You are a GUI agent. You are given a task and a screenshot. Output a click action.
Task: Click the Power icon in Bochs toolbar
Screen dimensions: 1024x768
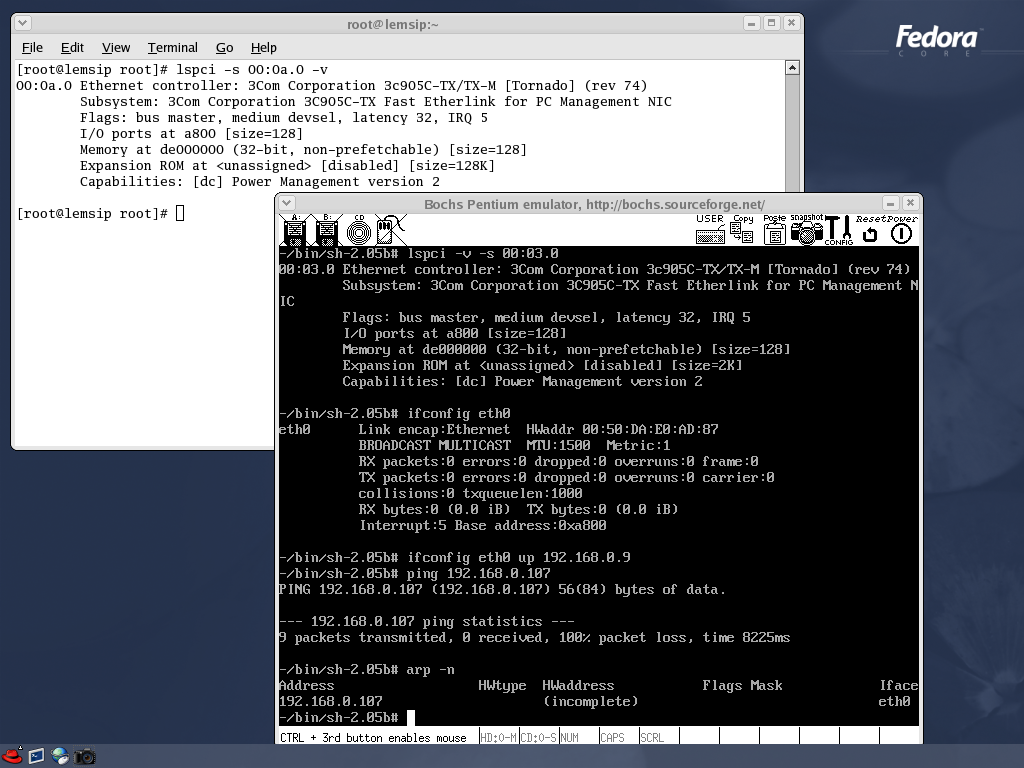[x=902, y=230]
